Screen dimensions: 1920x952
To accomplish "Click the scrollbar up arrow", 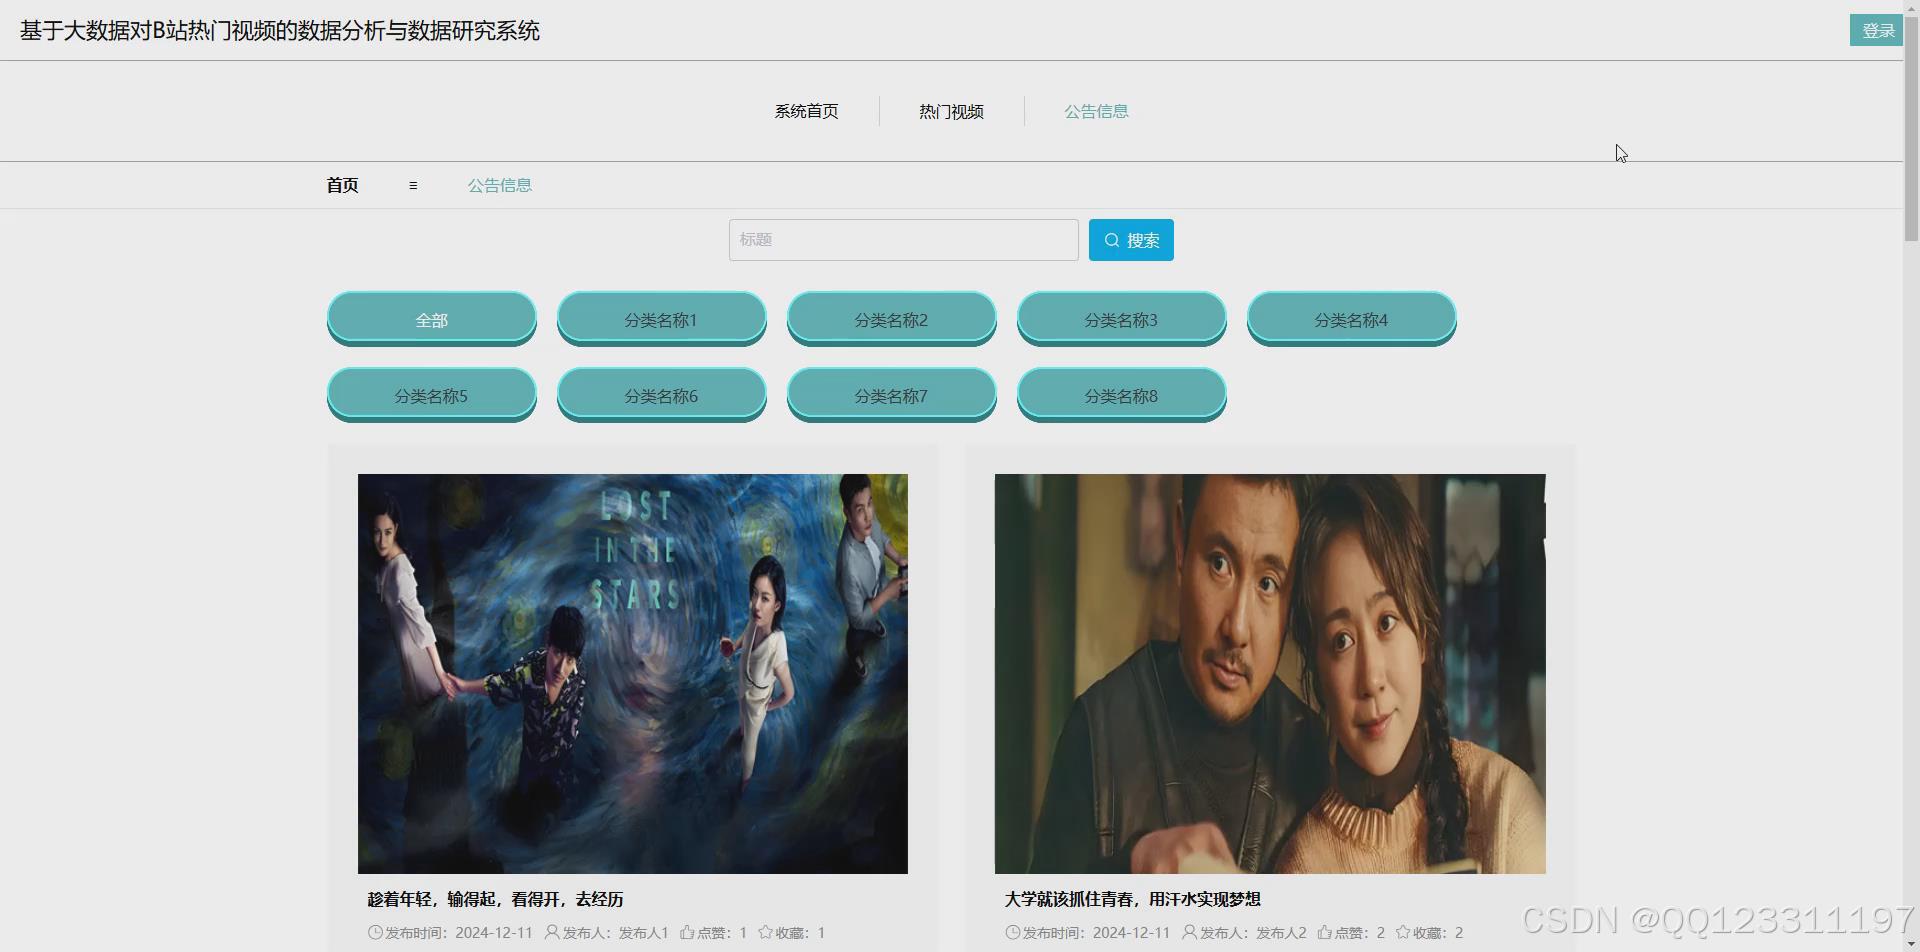I will [1911, 7].
